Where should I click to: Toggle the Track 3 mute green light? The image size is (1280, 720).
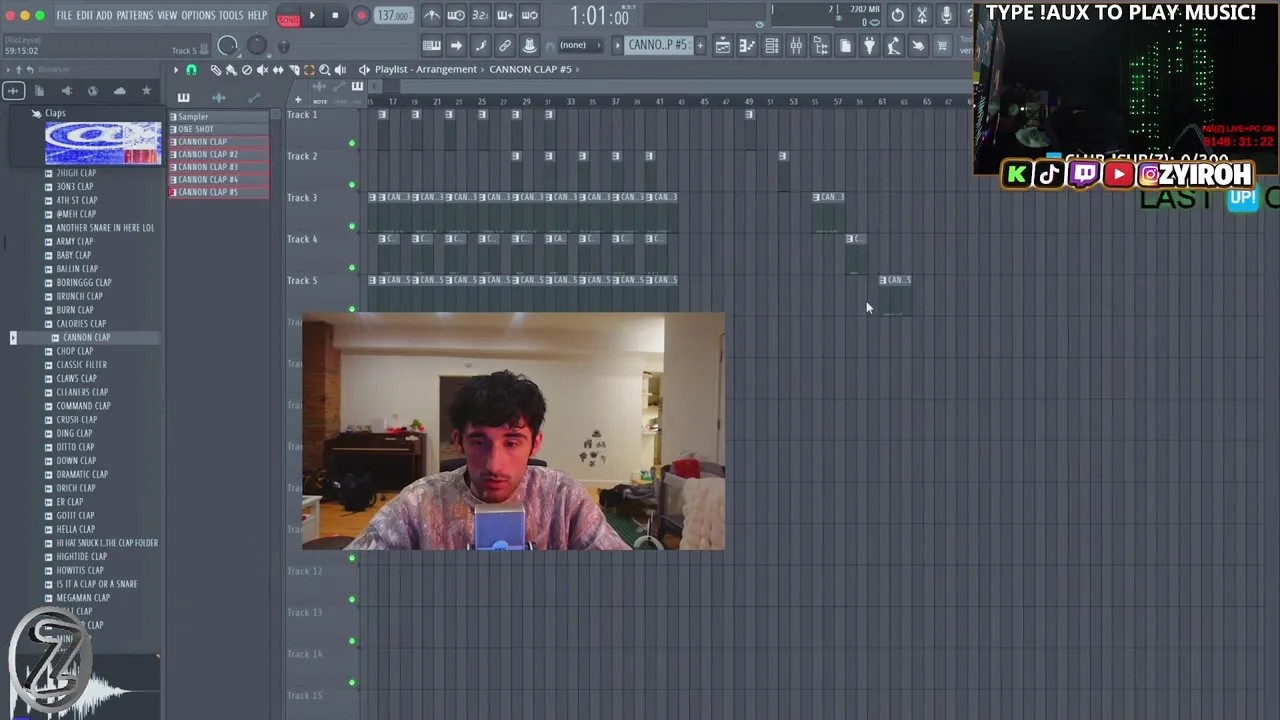click(351, 226)
